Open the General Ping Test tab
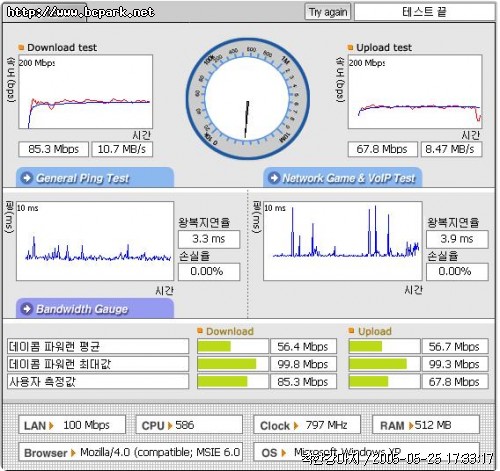Screen dimensions: 500x471 [95, 178]
